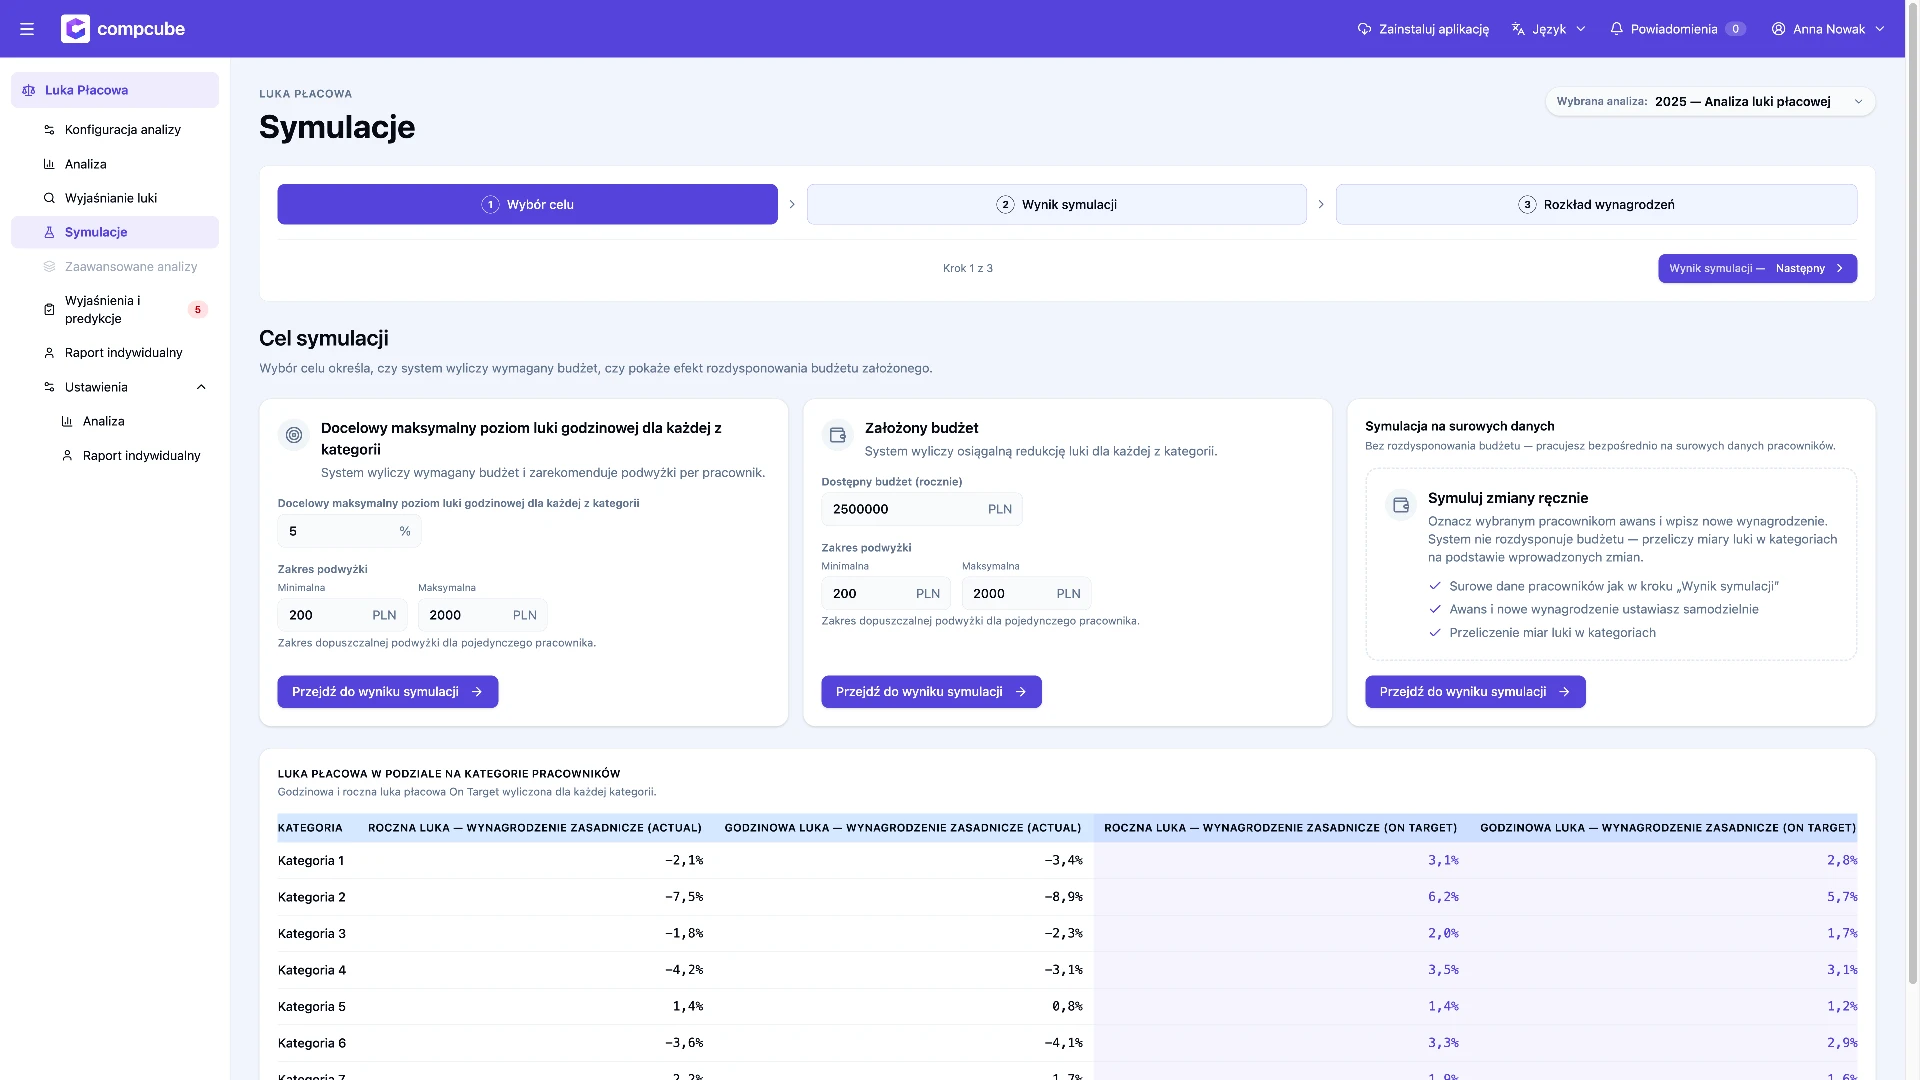Focus the Dostępny budżet field with 2500000

tap(921, 509)
